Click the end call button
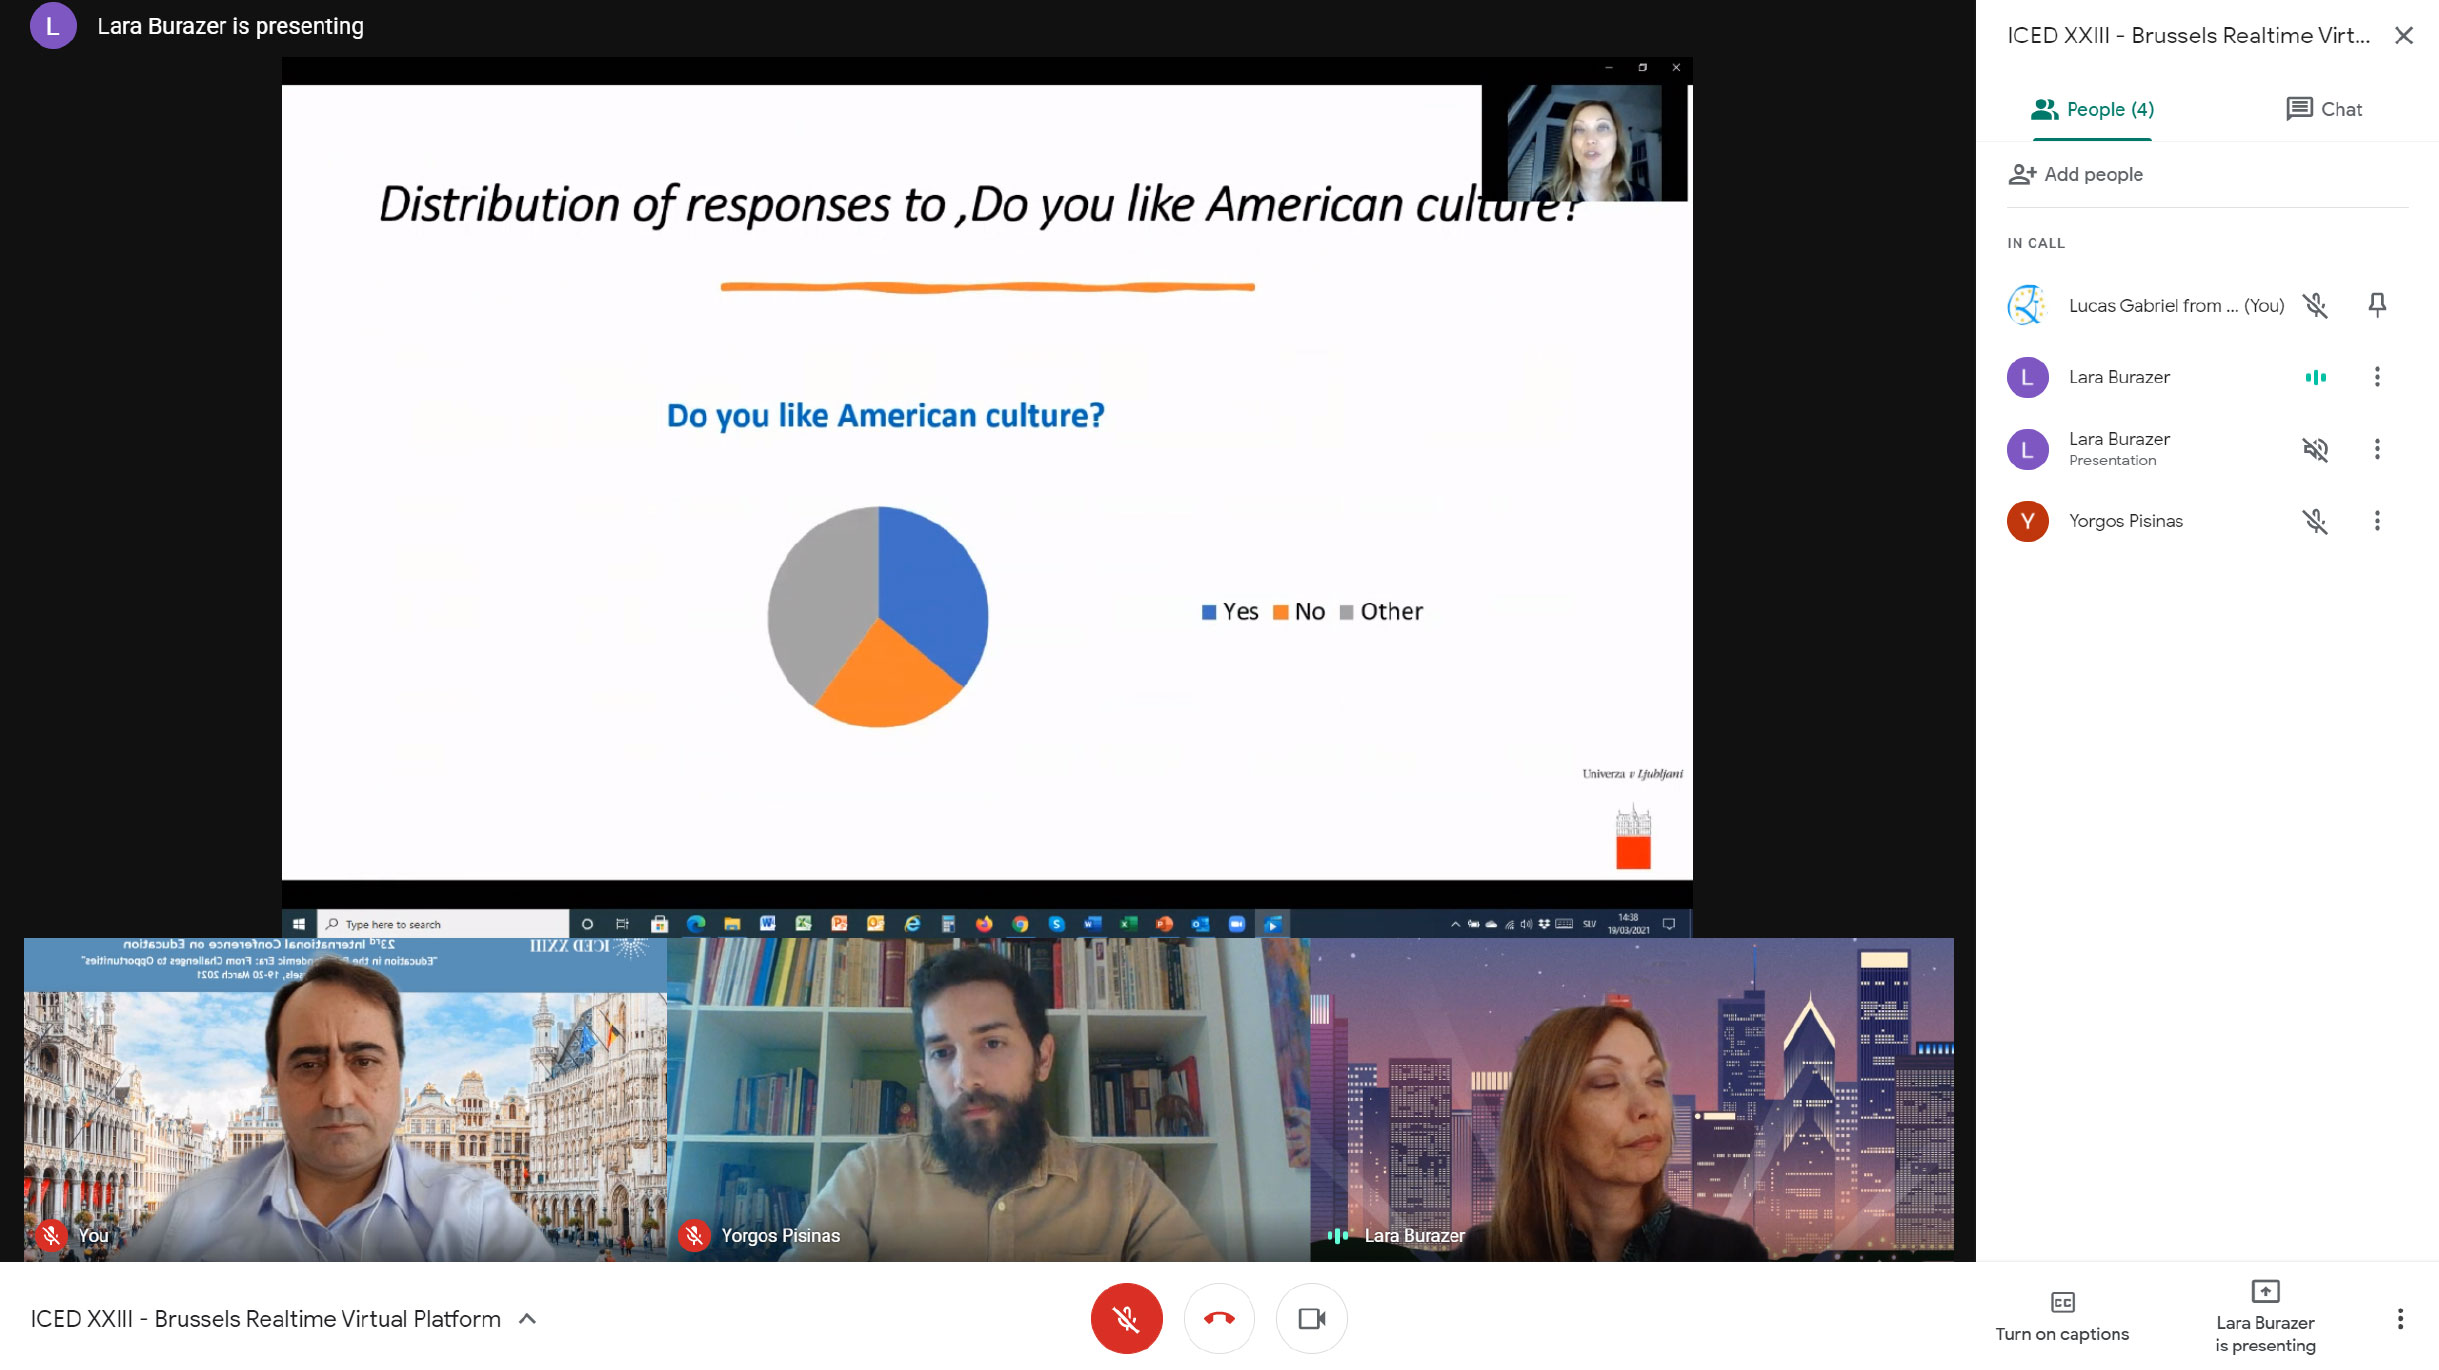This screenshot has height=1370, width=2439. tap(1220, 1318)
